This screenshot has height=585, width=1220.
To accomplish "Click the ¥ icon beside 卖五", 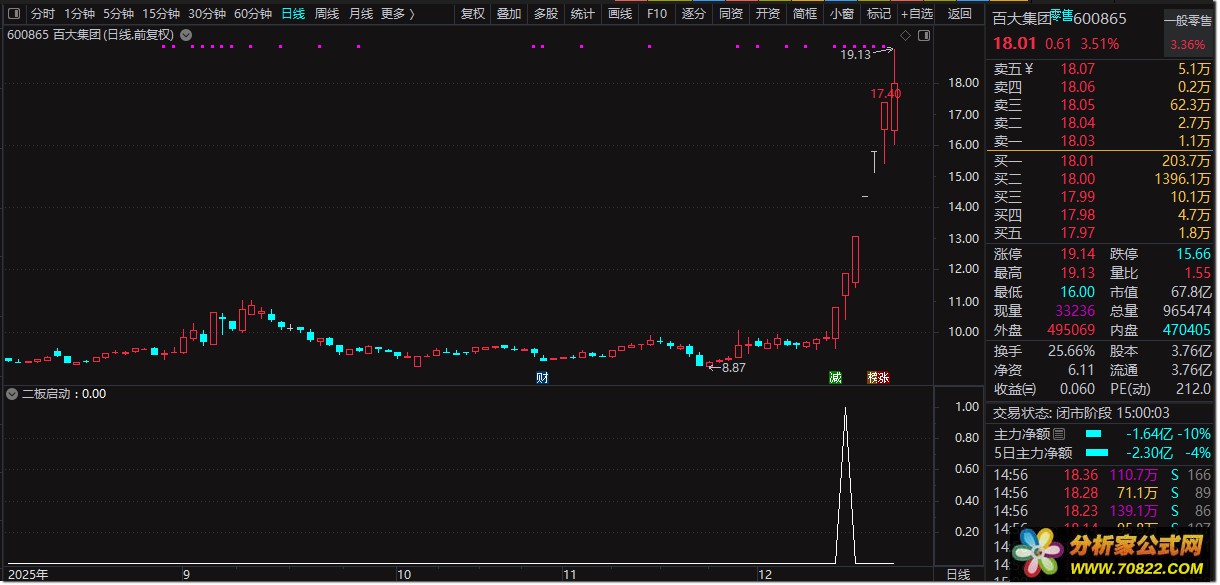I will (1029, 69).
